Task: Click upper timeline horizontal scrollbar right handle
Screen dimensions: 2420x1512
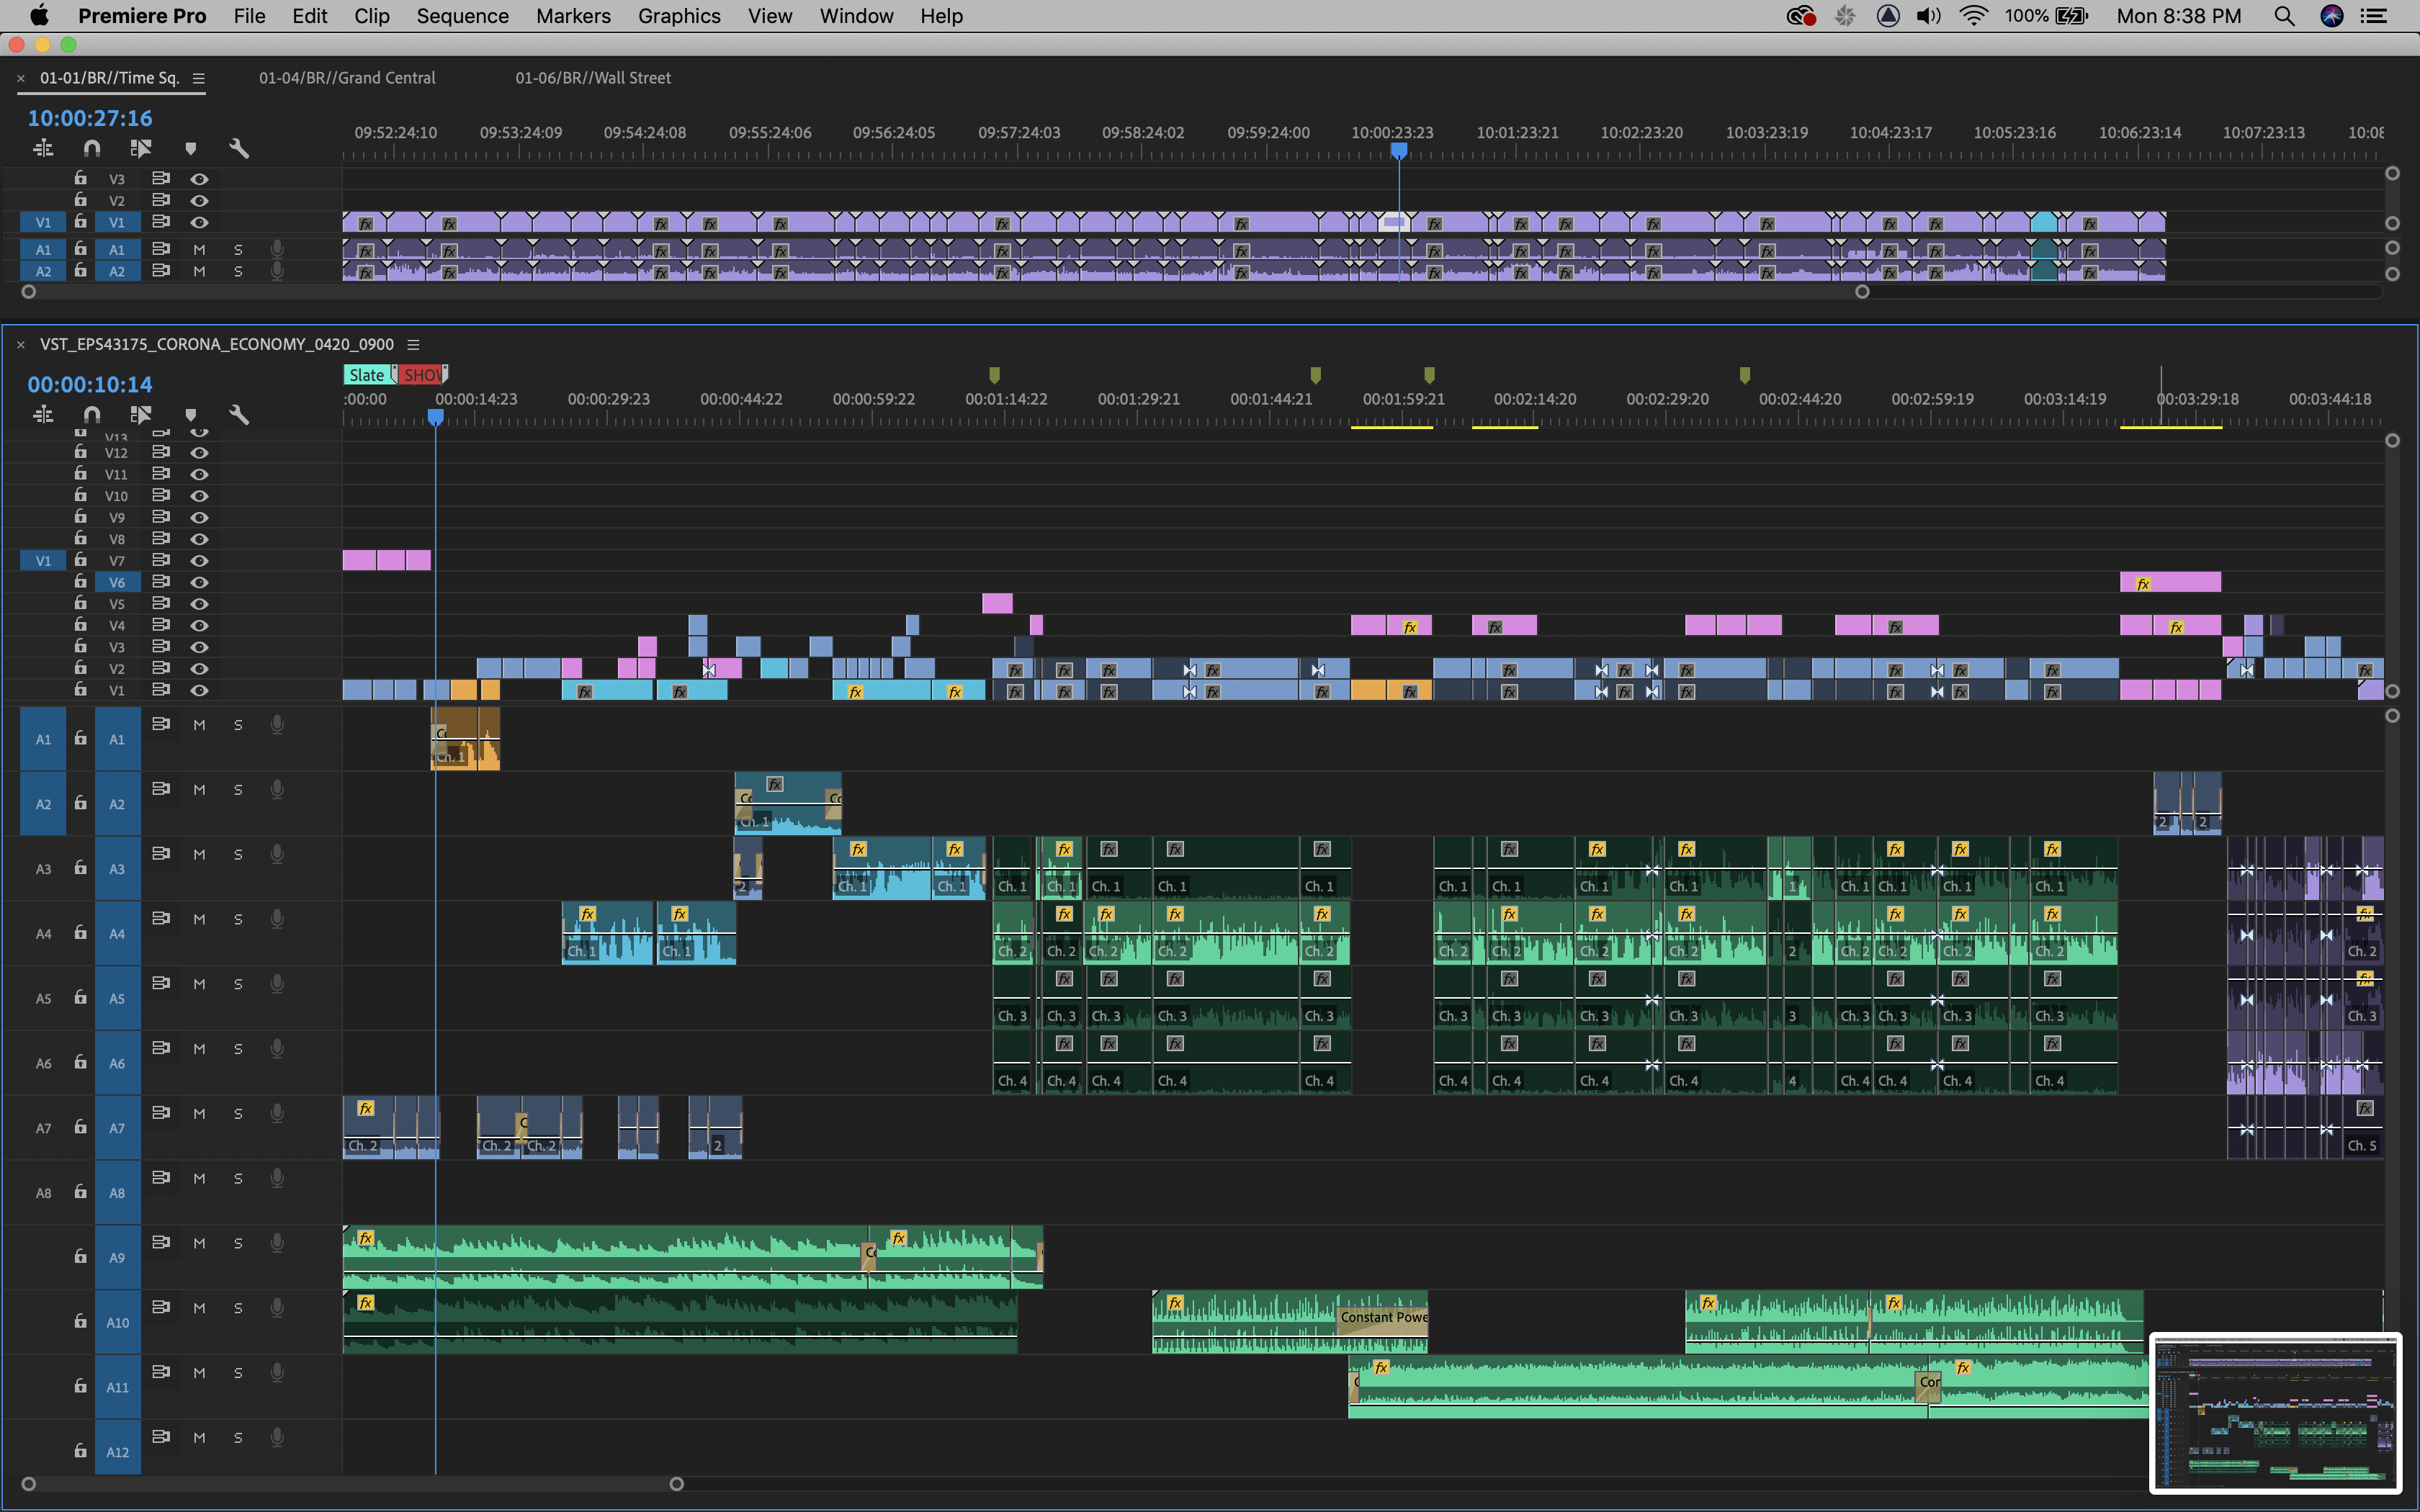Action: 1862,292
